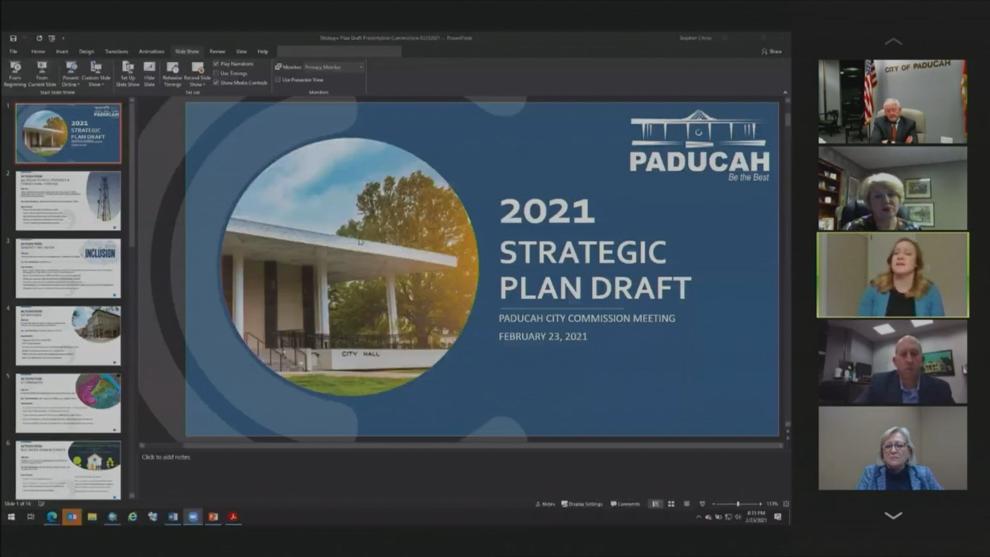Click Fit slide to window icon
The height and width of the screenshot is (557, 990).
pos(786,504)
